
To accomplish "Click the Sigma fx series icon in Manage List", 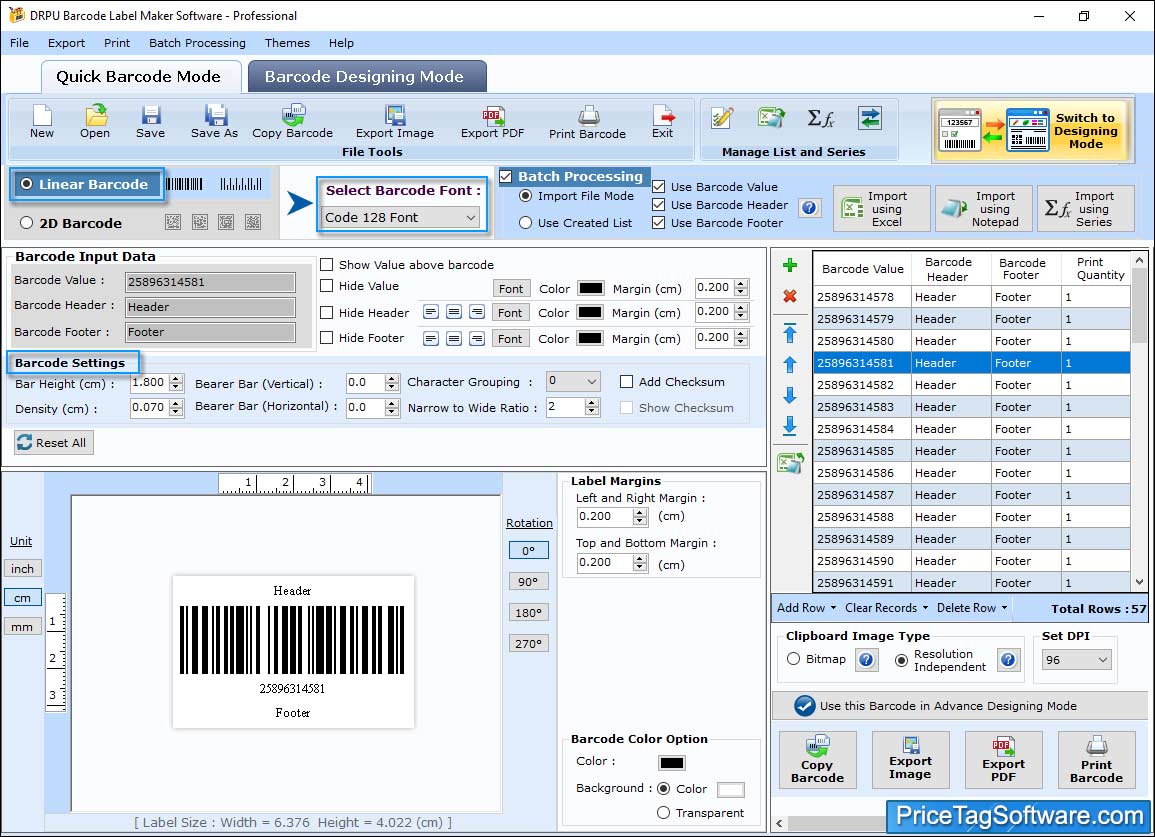I will [821, 118].
